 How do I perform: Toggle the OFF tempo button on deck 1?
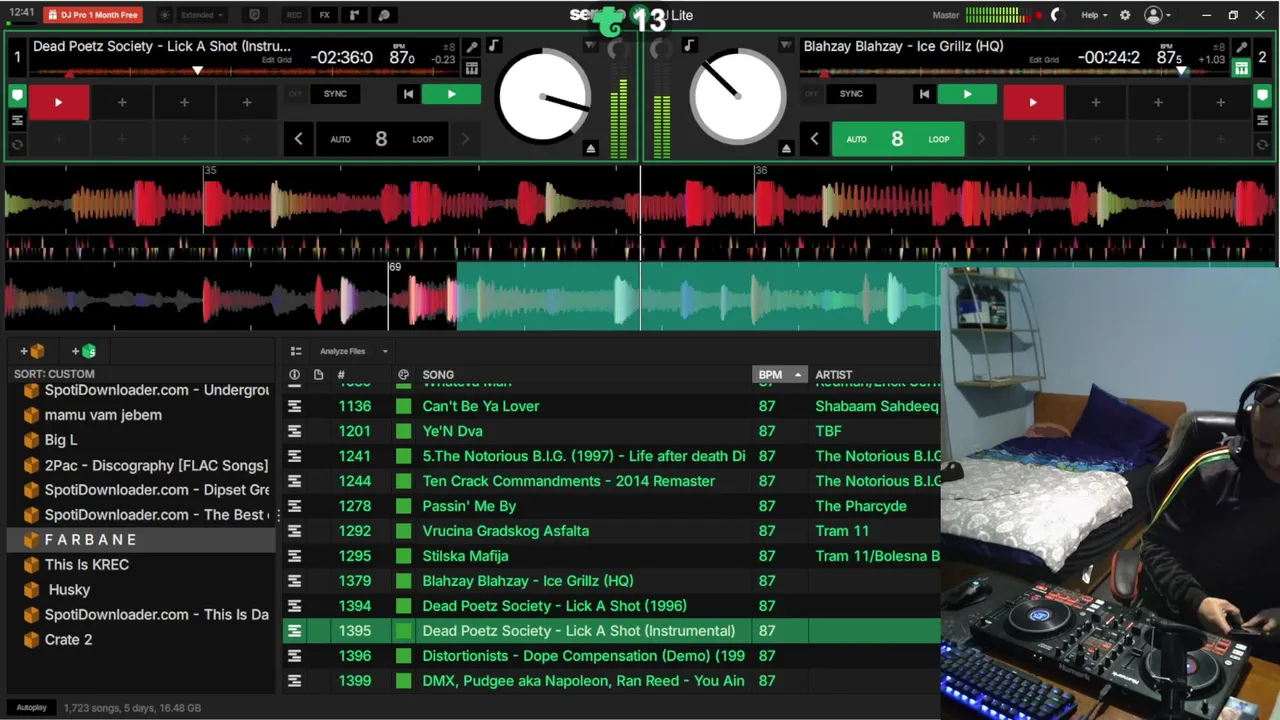coord(295,94)
